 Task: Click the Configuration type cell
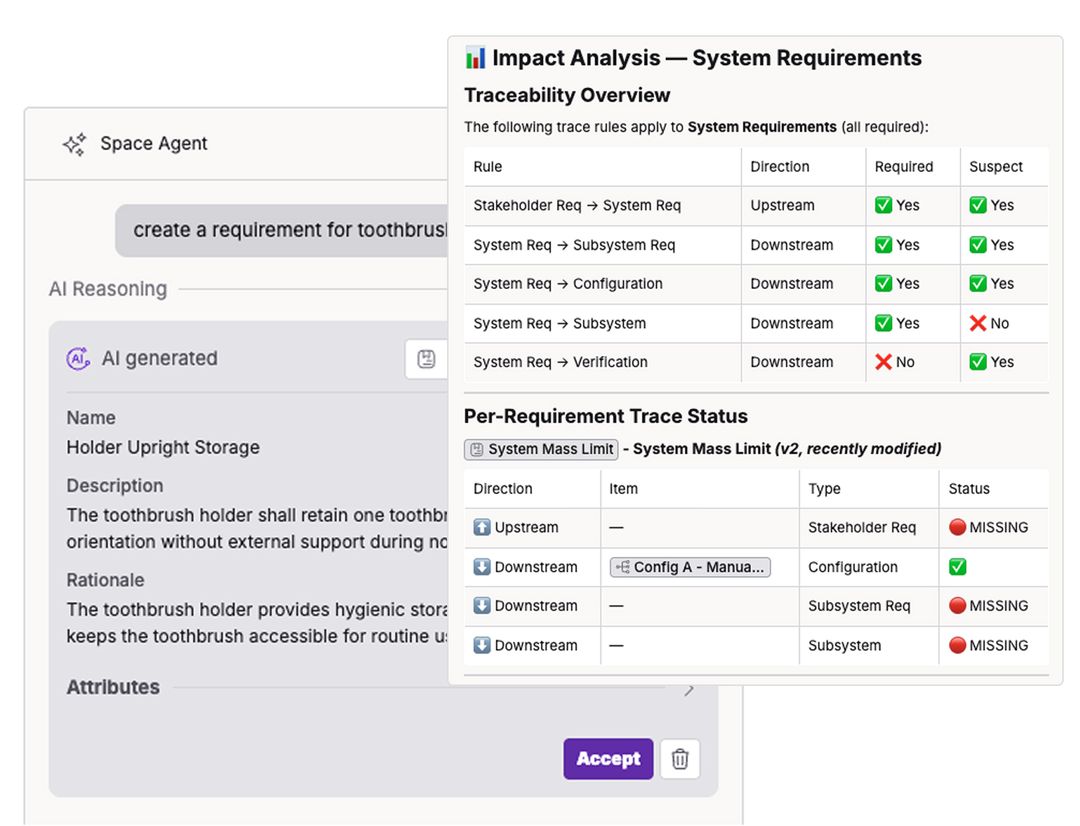point(853,567)
